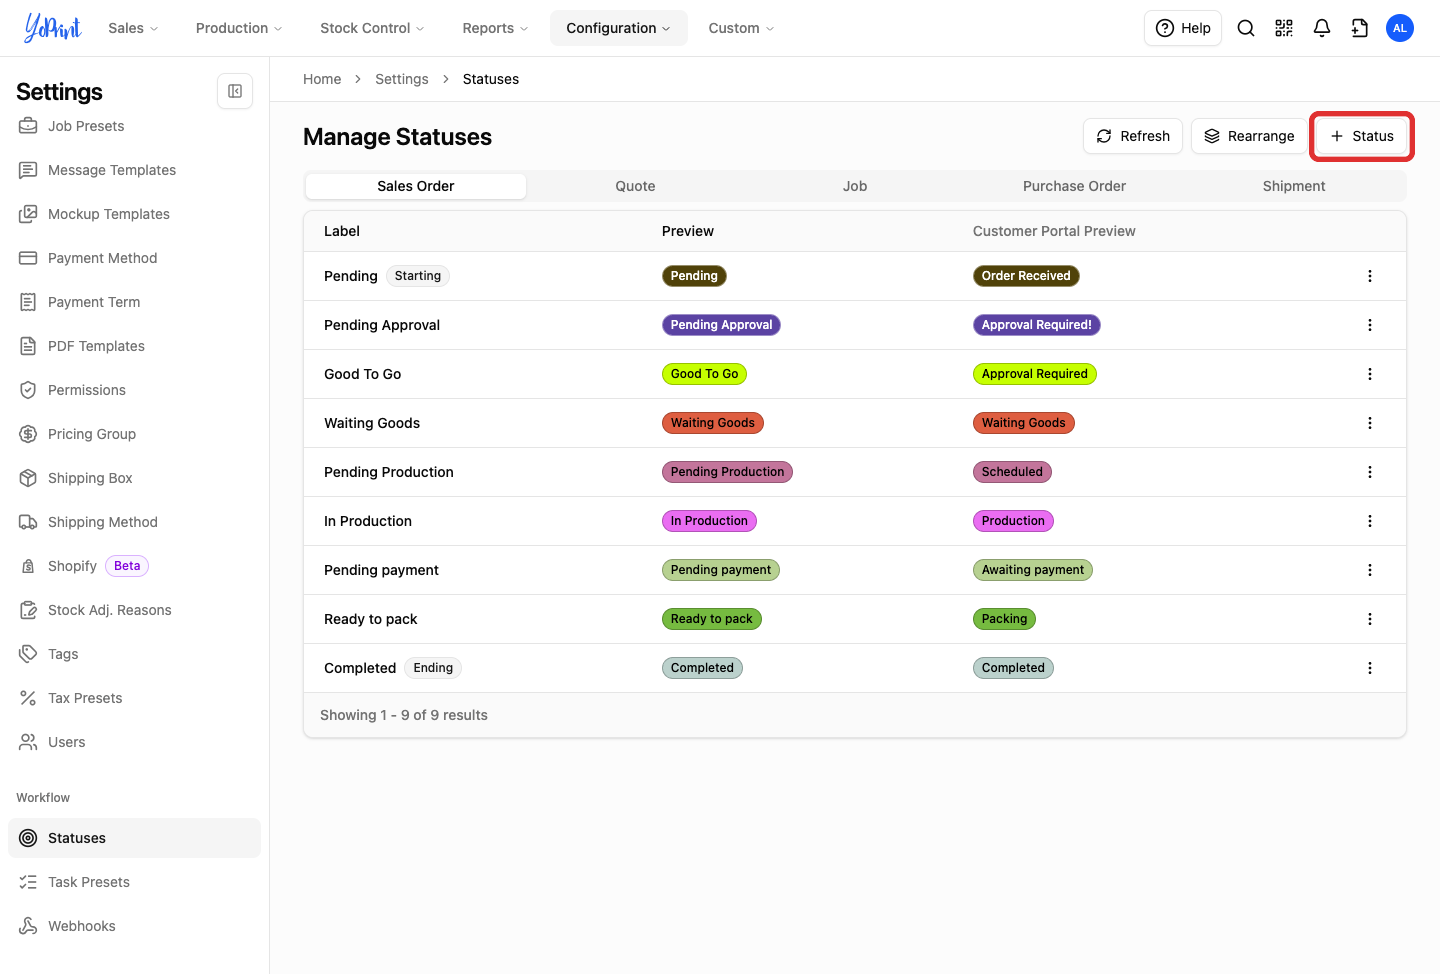Image resolution: width=1440 pixels, height=974 pixels.
Task: Open the Custom dropdown menu
Action: (741, 28)
